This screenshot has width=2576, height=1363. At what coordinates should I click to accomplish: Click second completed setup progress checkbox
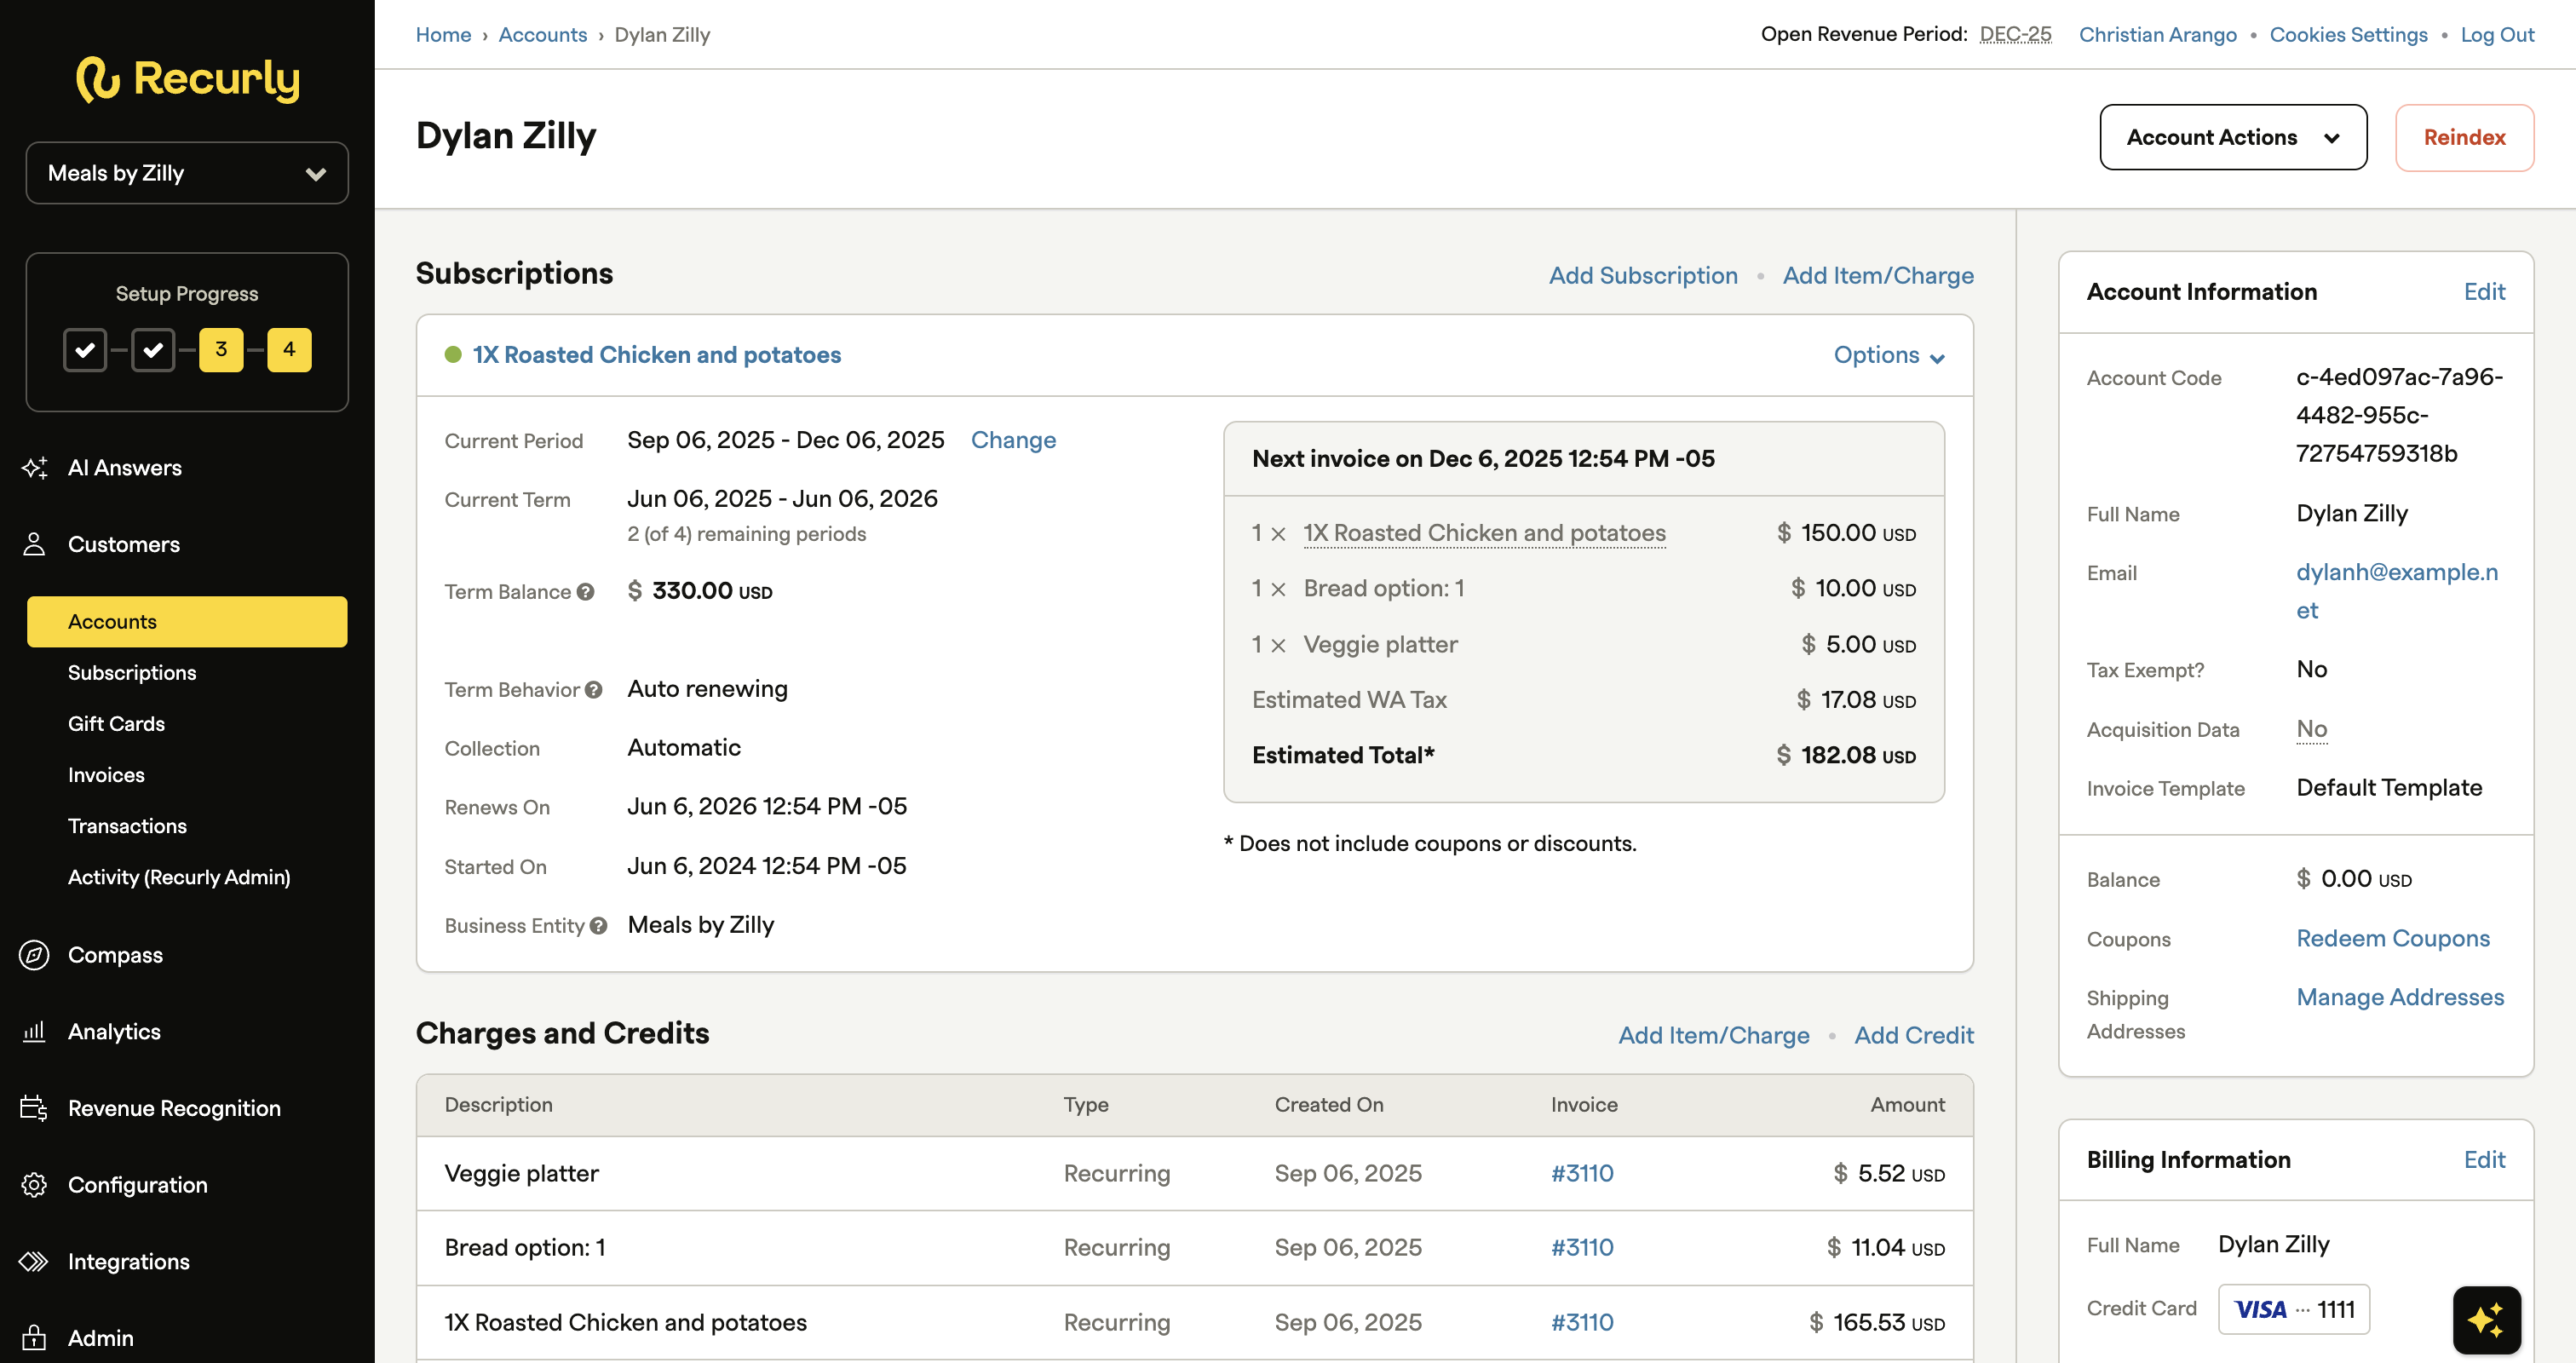(x=153, y=350)
